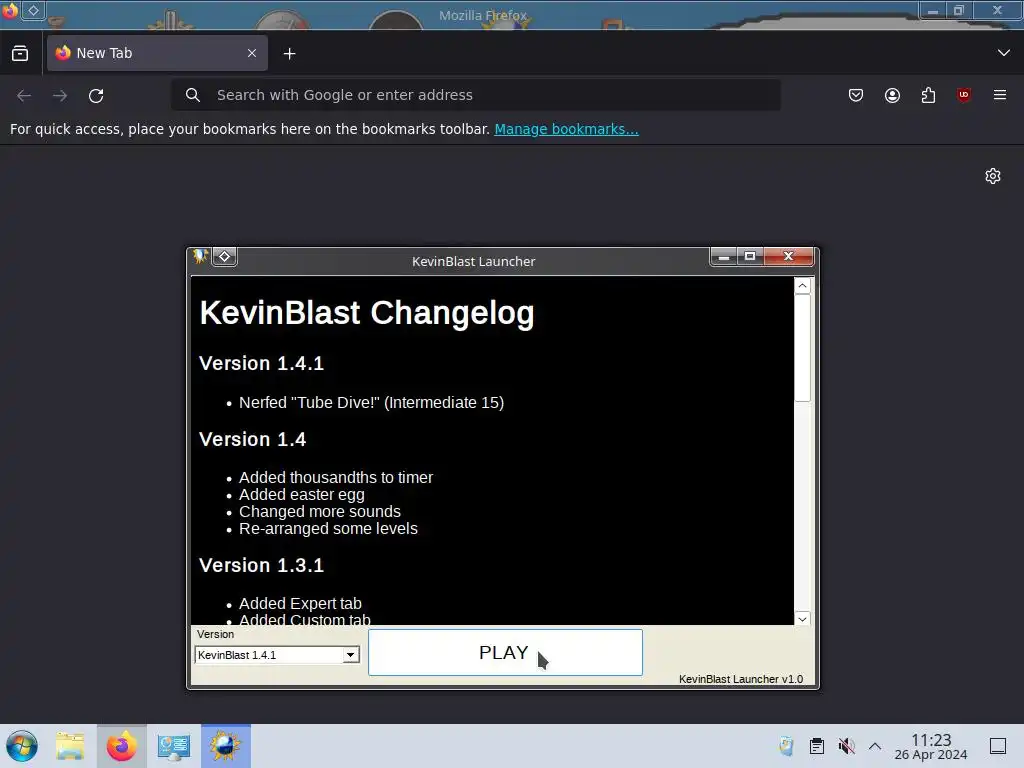Click the Firefox window menu diamond icon
This screenshot has width=1024, height=768.
pos(33,10)
